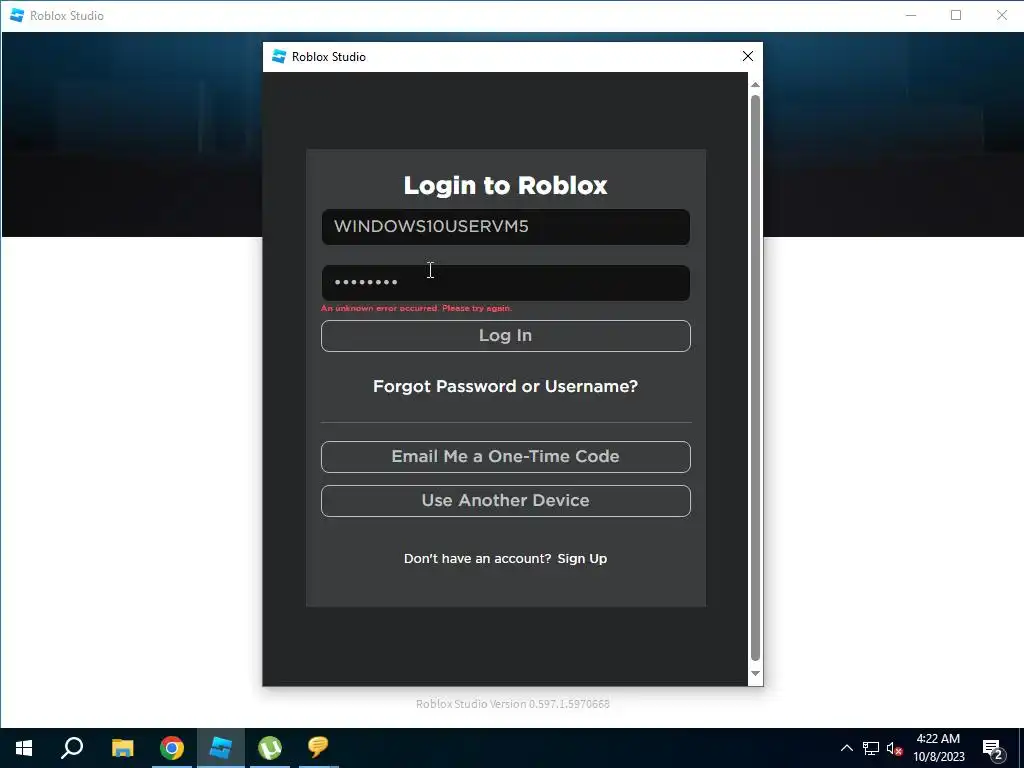The height and width of the screenshot is (768, 1024).
Task: Open the muted volume tray icon
Action: [894, 748]
